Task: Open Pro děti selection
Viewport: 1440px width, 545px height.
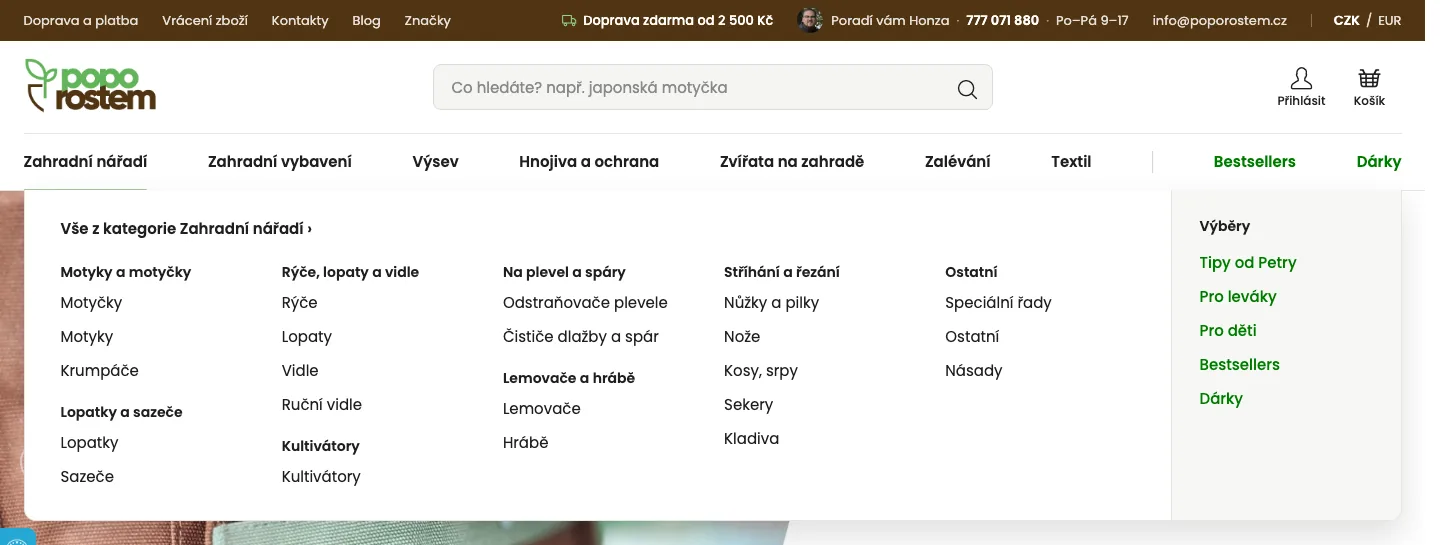Action: pyautogui.click(x=1228, y=330)
